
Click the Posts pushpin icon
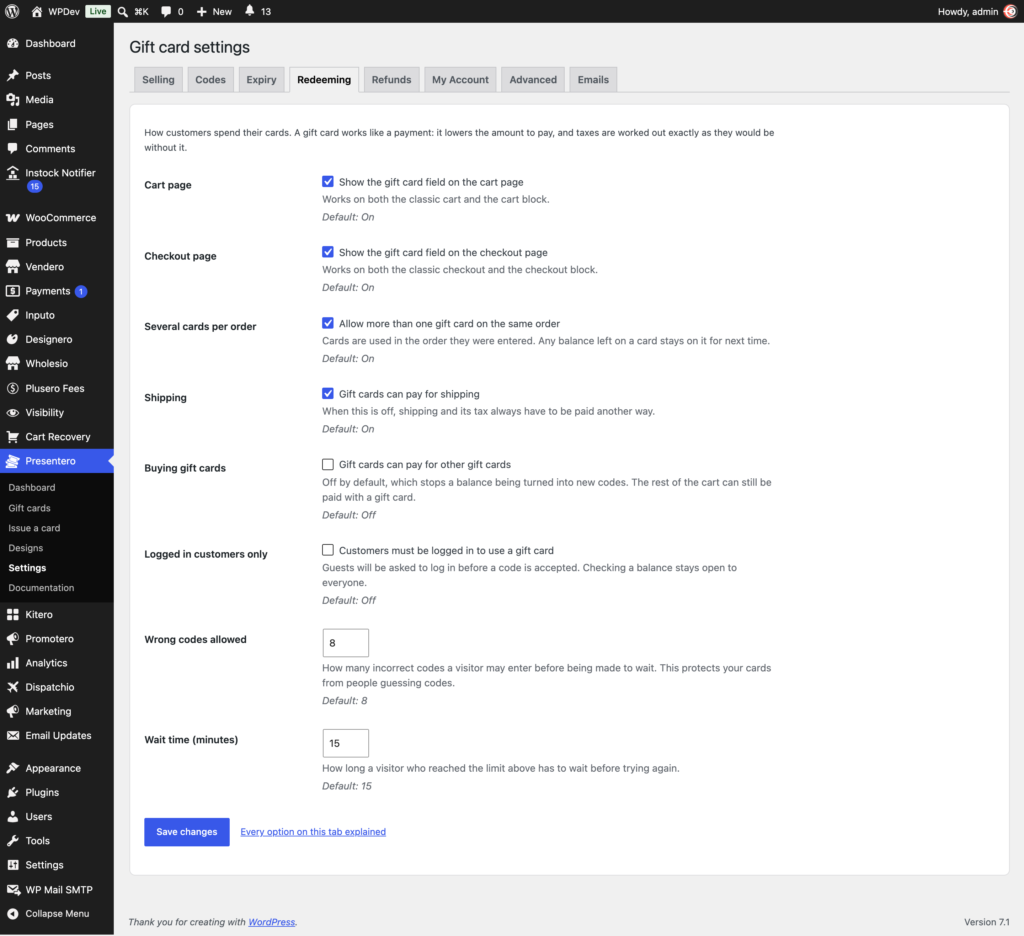click(12, 75)
